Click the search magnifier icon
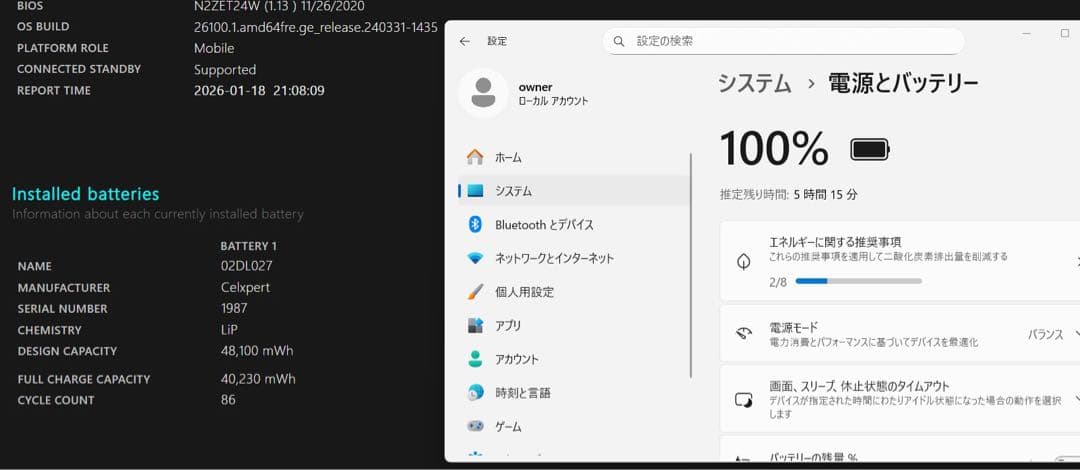The width and height of the screenshot is (1080, 470). pyautogui.click(x=619, y=41)
